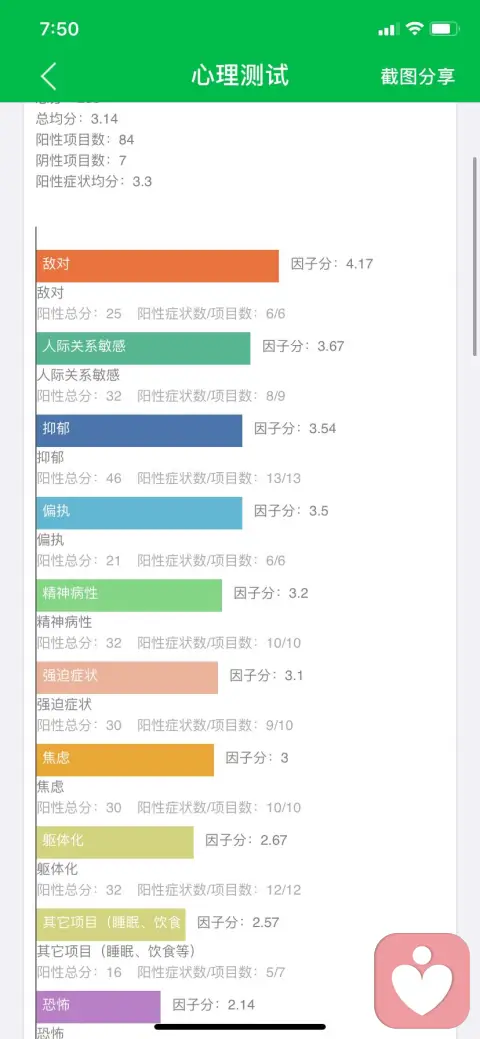Select the orange 敌对 bar
The image size is (480, 1039).
tap(158, 266)
